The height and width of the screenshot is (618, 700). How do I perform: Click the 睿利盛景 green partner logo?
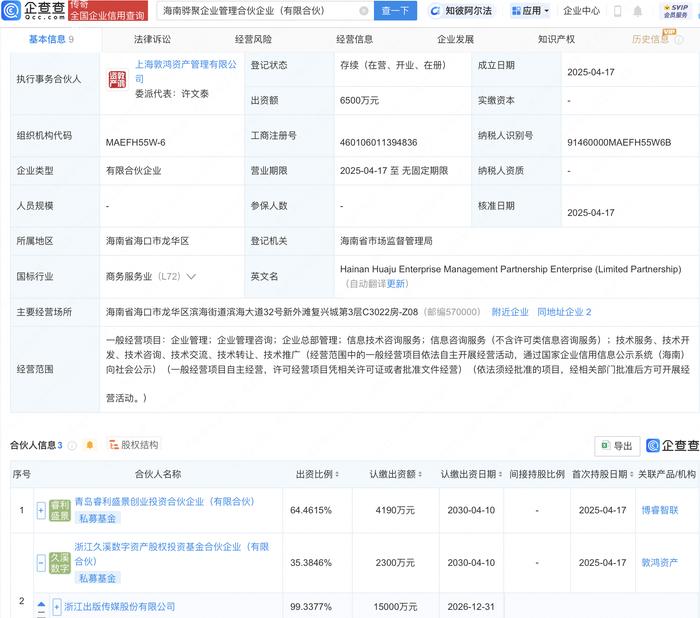point(60,510)
